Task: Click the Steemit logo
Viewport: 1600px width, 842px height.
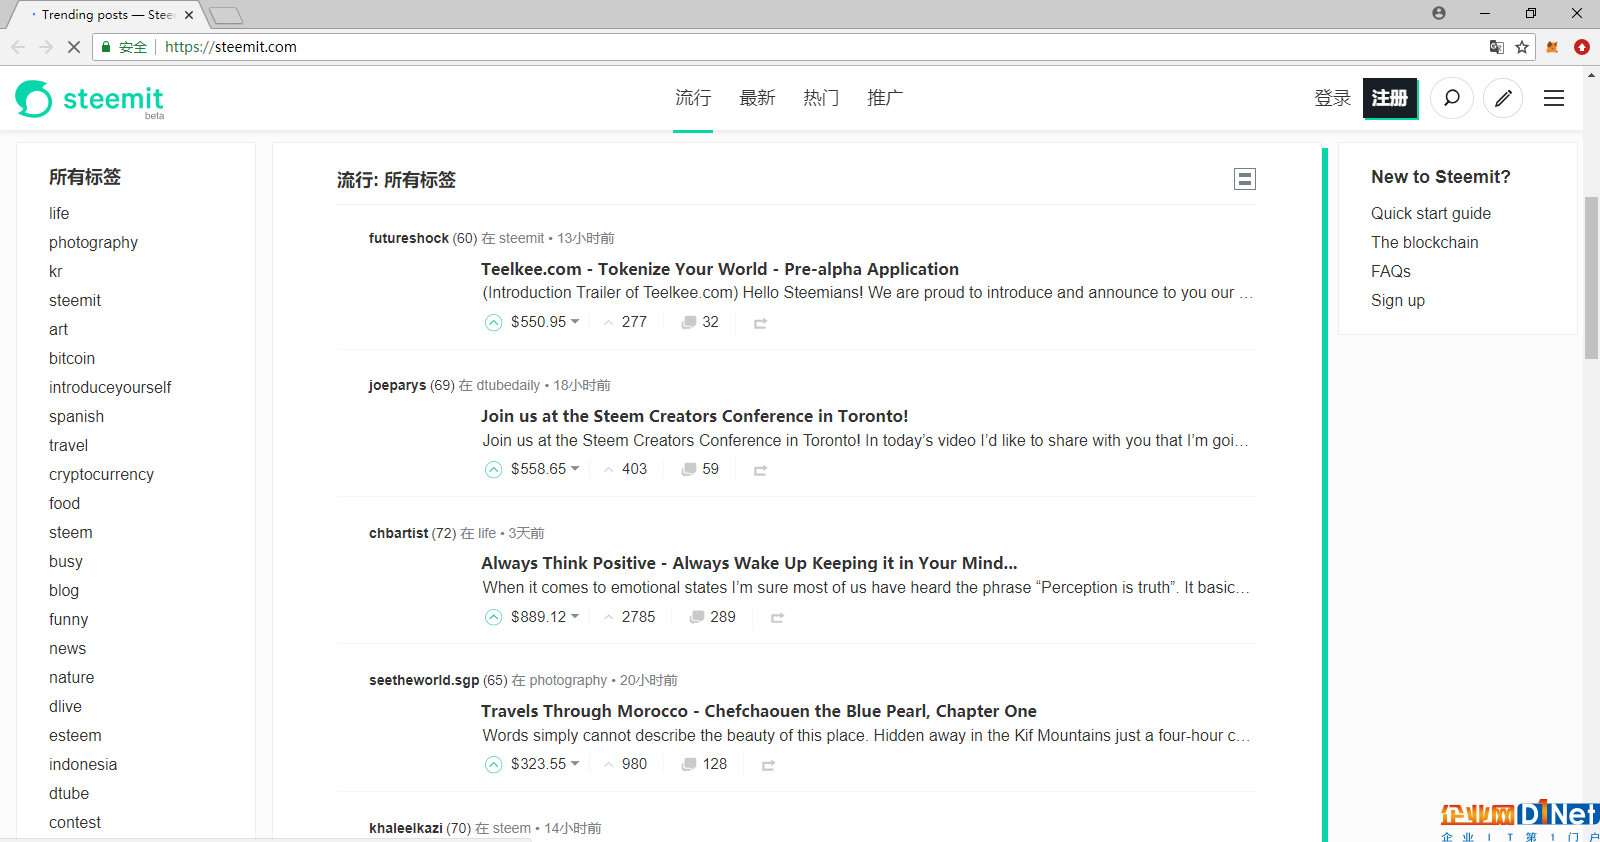Action: pos(89,99)
